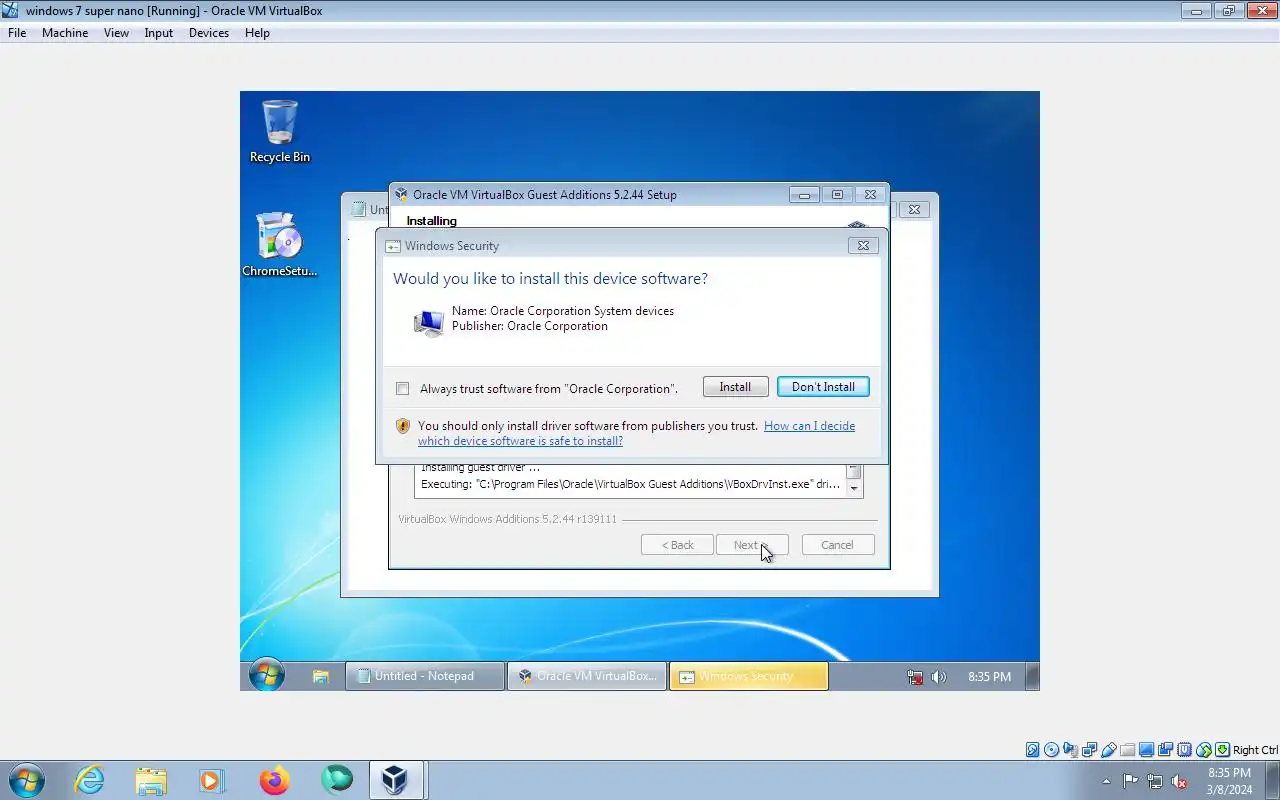Image resolution: width=1280 pixels, height=800 pixels.
Task: Click the Right Ctrl host key label
Action: pyautogui.click(x=1255, y=750)
